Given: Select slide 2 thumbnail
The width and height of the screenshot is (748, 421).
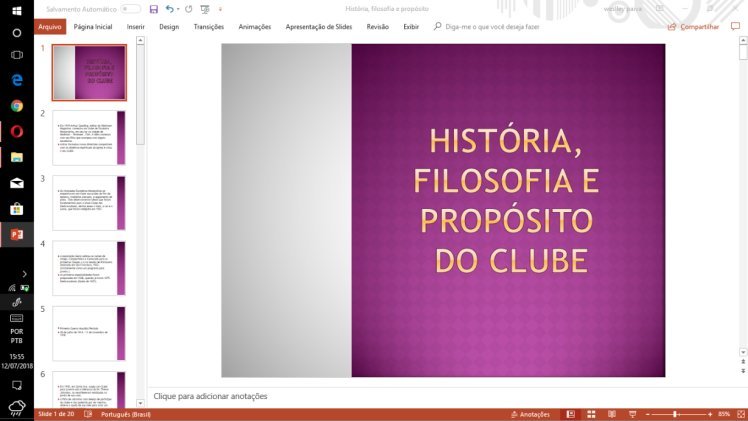Looking at the screenshot, I should click(89, 138).
